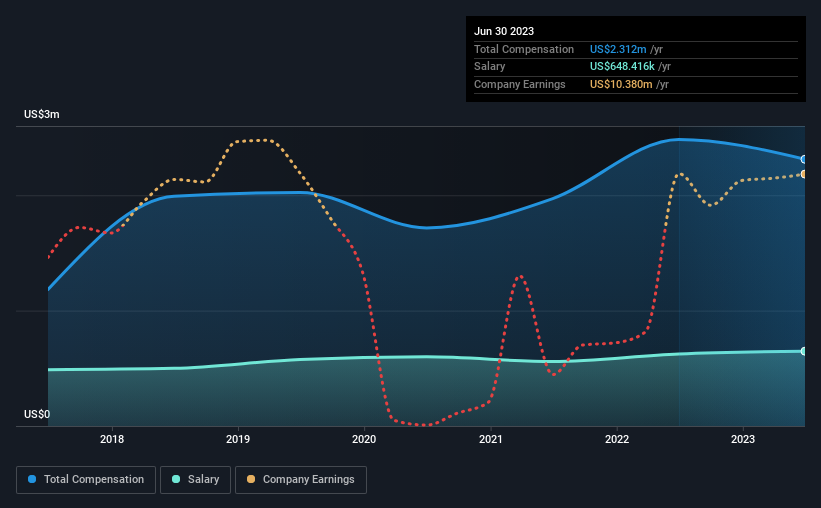Image resolution: width=821 pixels, height=508 pixels.
Task: Click the Company Earnings tooltip row label
Action: 519,84
